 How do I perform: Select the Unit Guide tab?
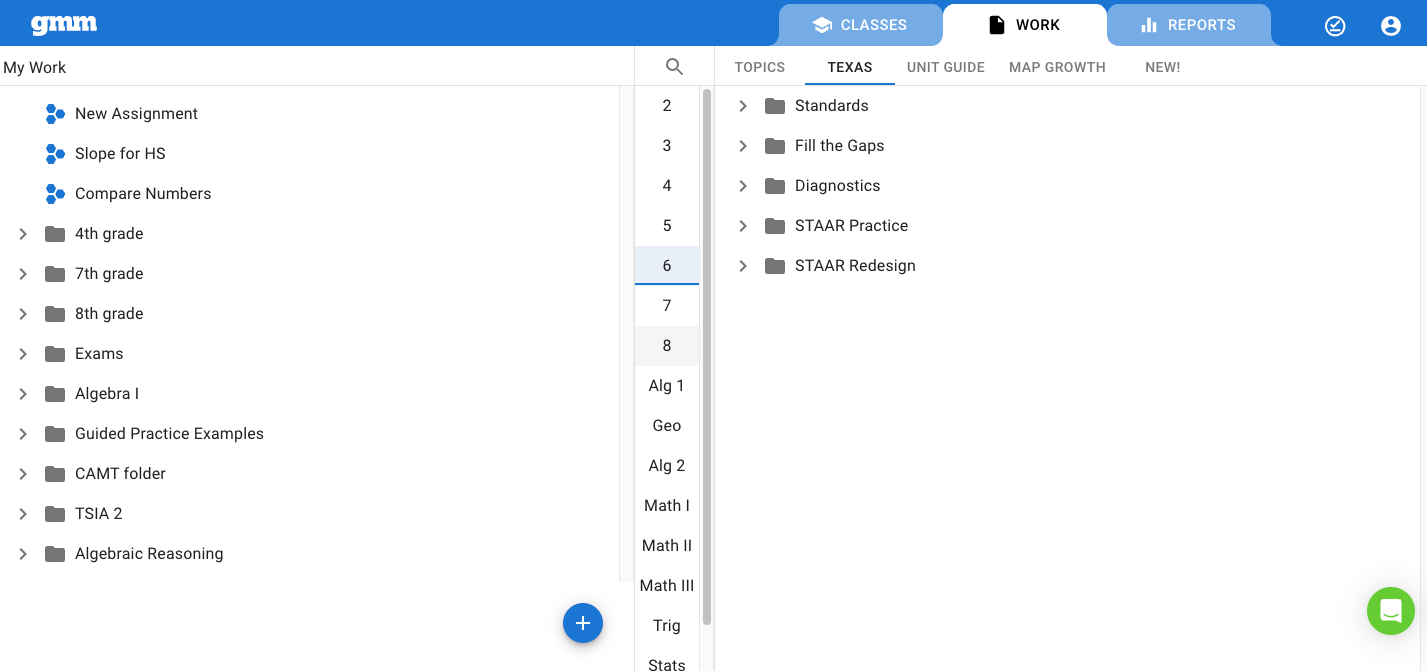click(945, 67)
